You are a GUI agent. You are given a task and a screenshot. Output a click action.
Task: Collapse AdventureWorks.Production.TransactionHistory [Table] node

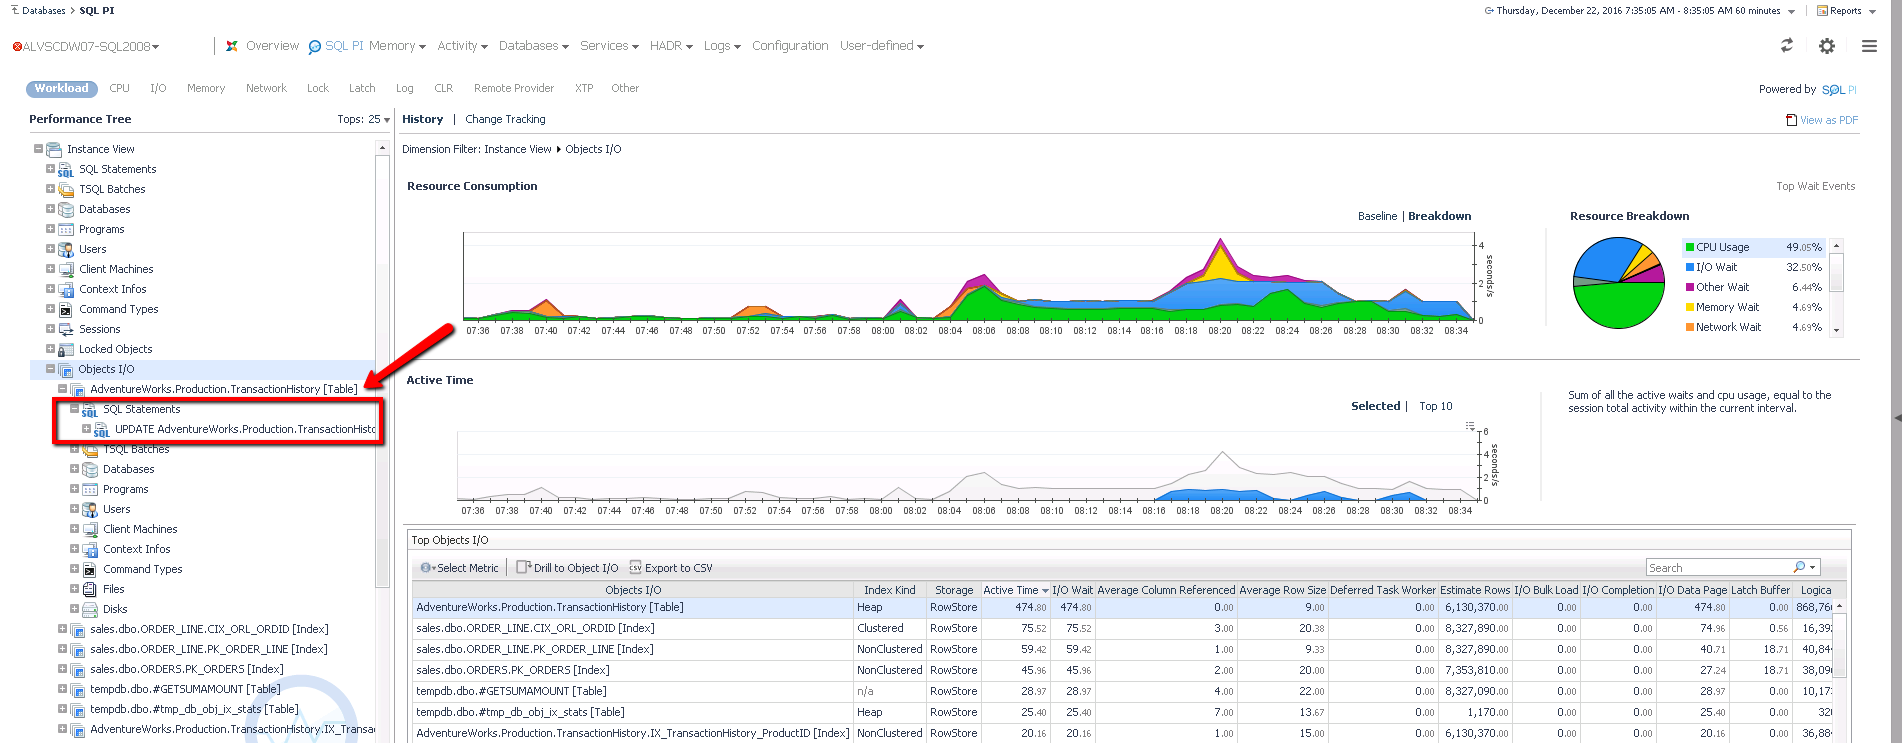pyautogui.click(x=62, y=389)
